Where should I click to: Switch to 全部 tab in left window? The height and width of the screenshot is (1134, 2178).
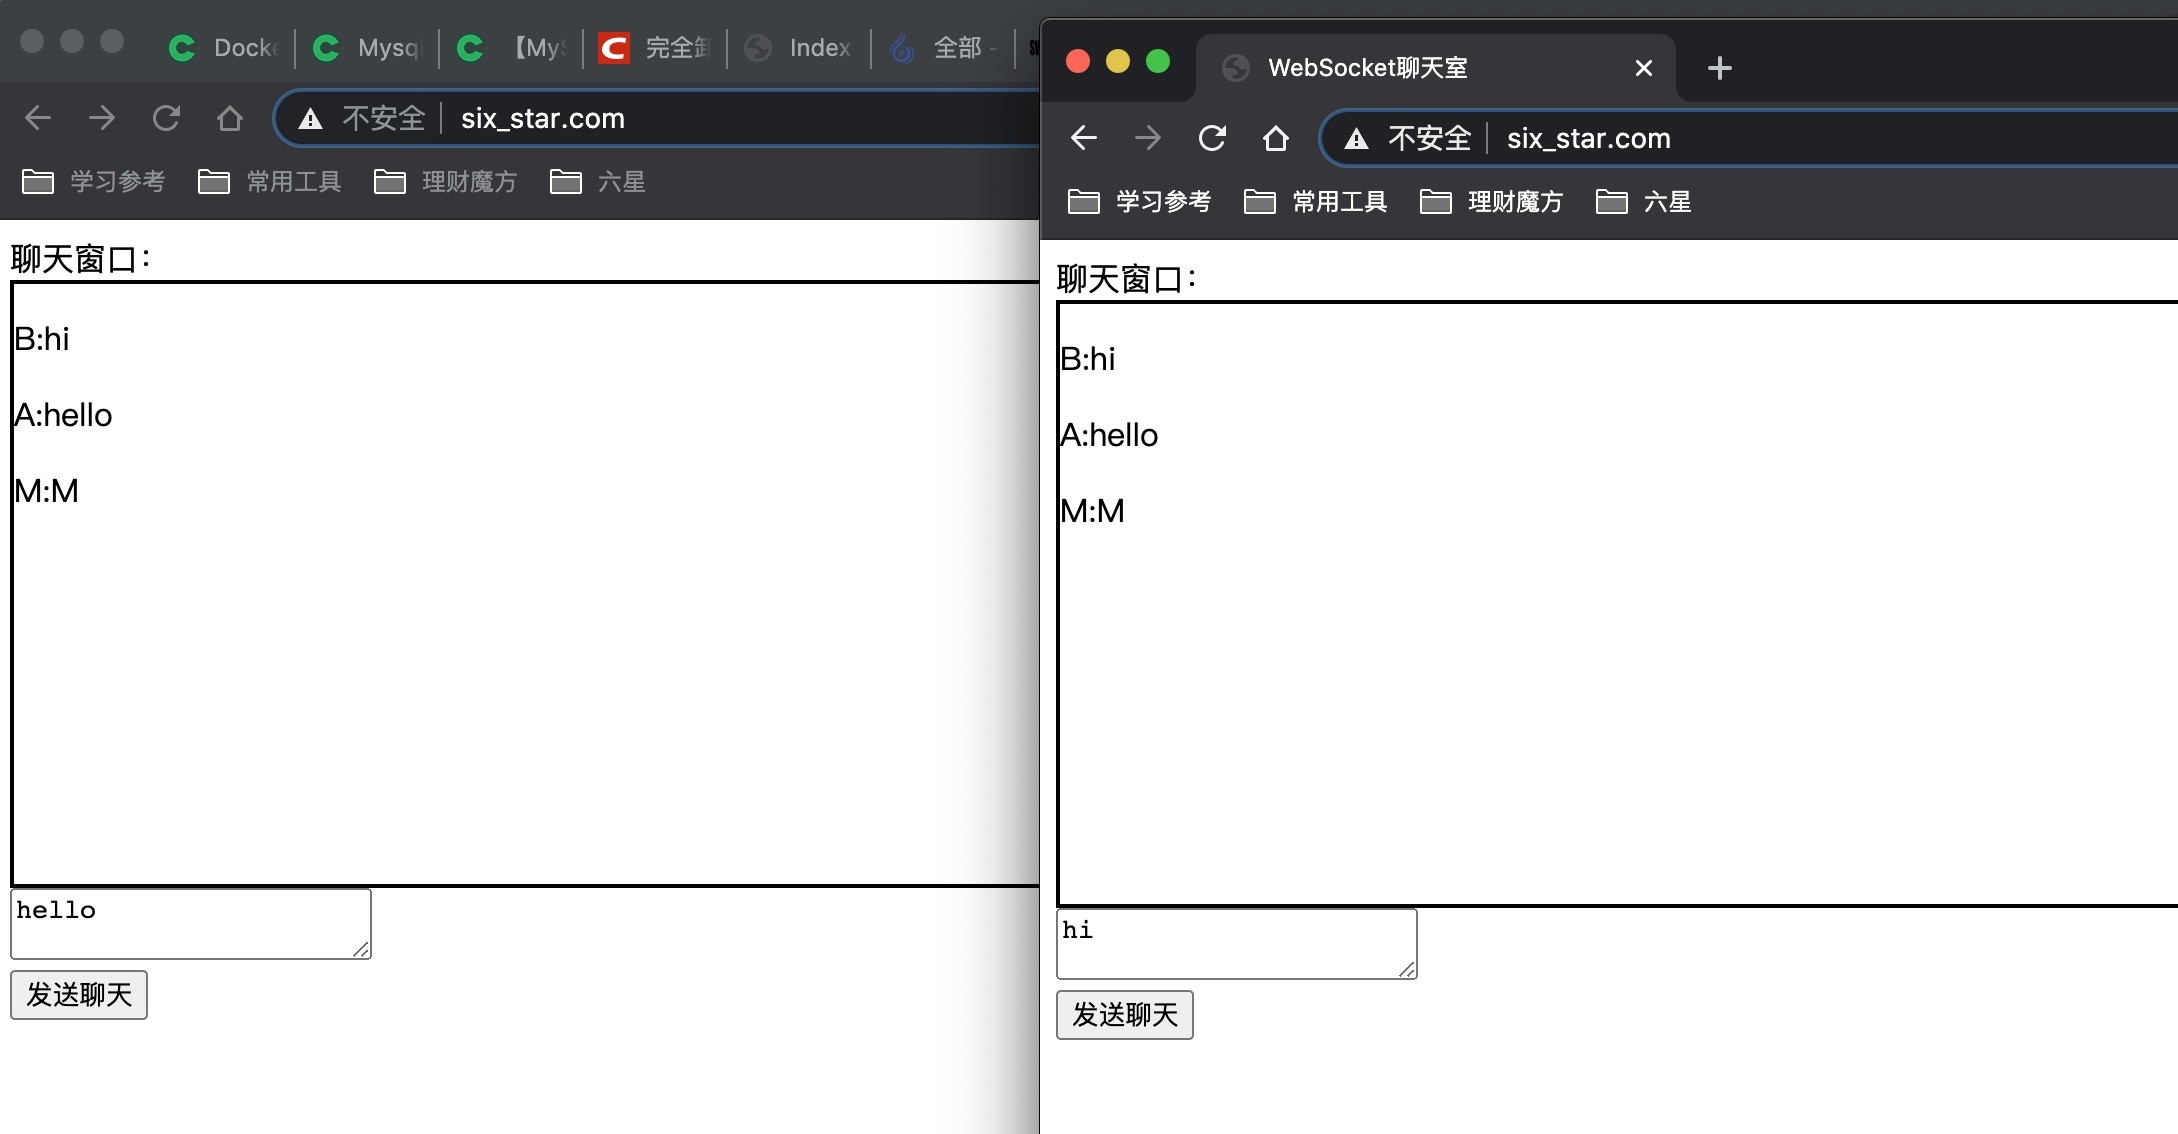[x=944, y=48]
